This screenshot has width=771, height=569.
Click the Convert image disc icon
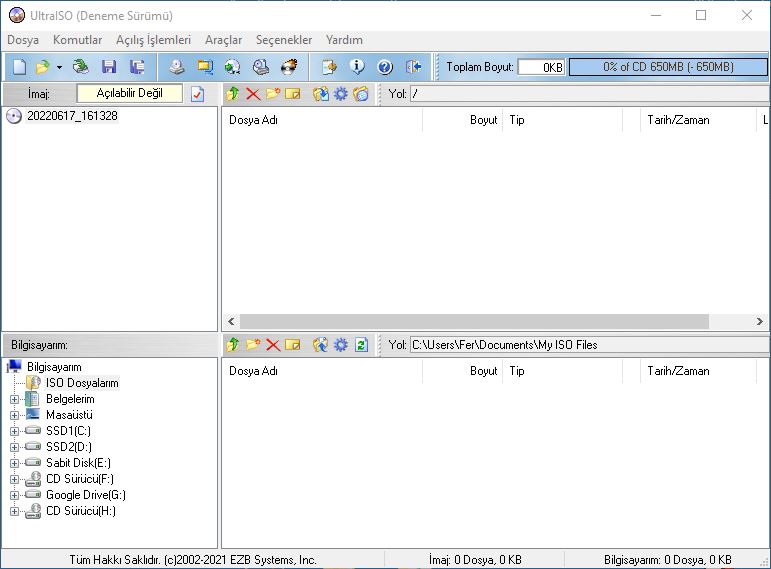pyautogui.click(x=233, y=67)
